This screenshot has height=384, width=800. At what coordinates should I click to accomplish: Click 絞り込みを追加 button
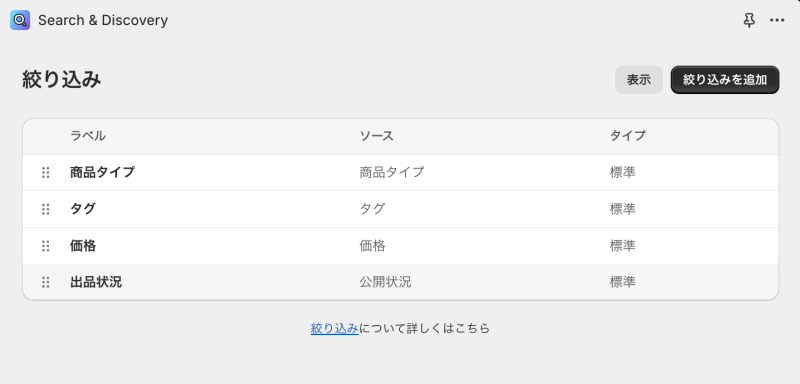(x=725, y=80)
